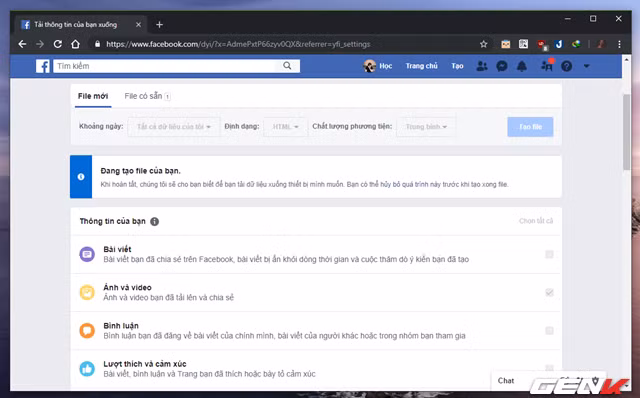Click the page vertical scrollbar thumb

click(x=627, y=131)
